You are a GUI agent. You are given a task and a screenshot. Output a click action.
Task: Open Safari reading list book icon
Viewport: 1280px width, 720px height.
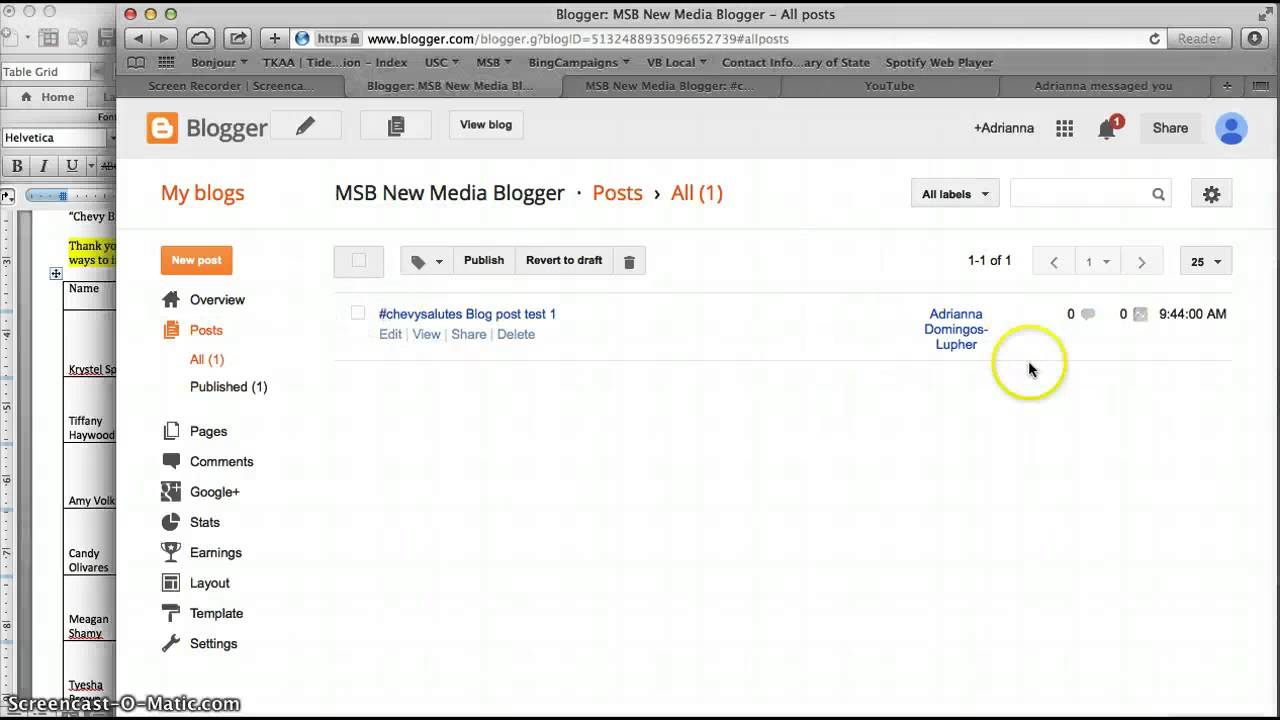point(136,62)
